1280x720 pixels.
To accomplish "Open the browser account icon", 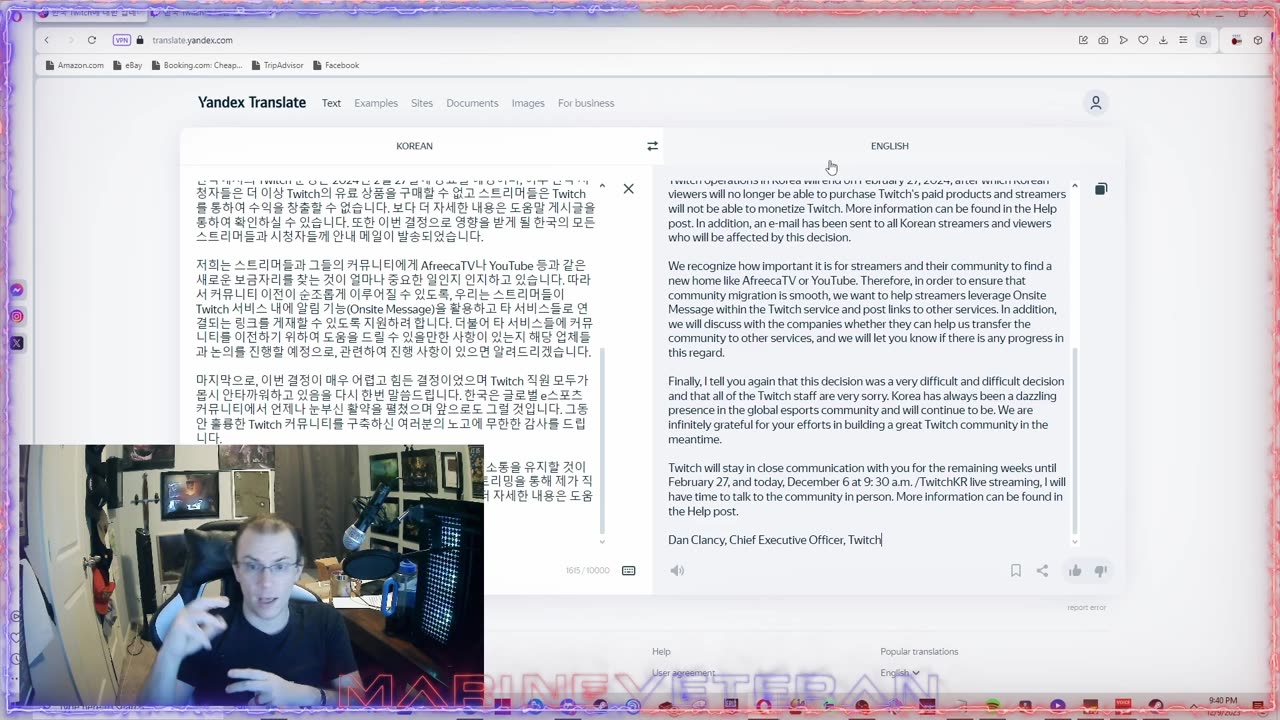I will tap(1203, 40).
